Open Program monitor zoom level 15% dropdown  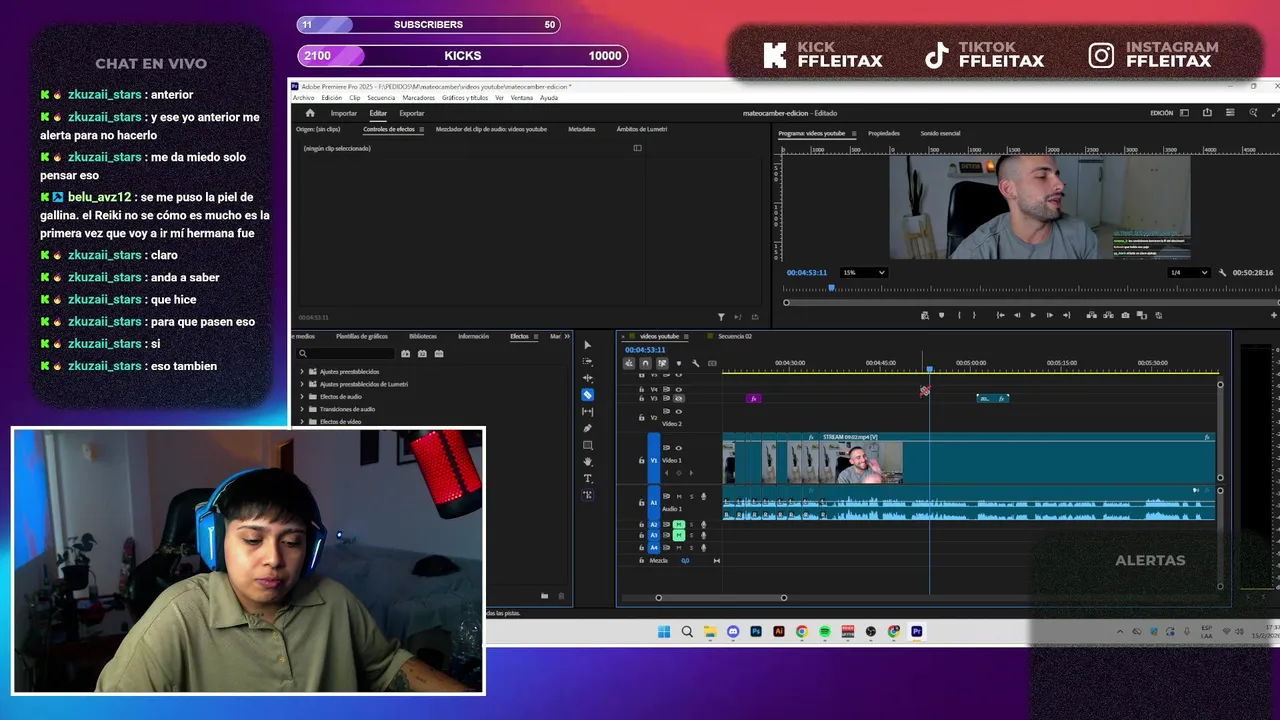(x=864, y=272)
